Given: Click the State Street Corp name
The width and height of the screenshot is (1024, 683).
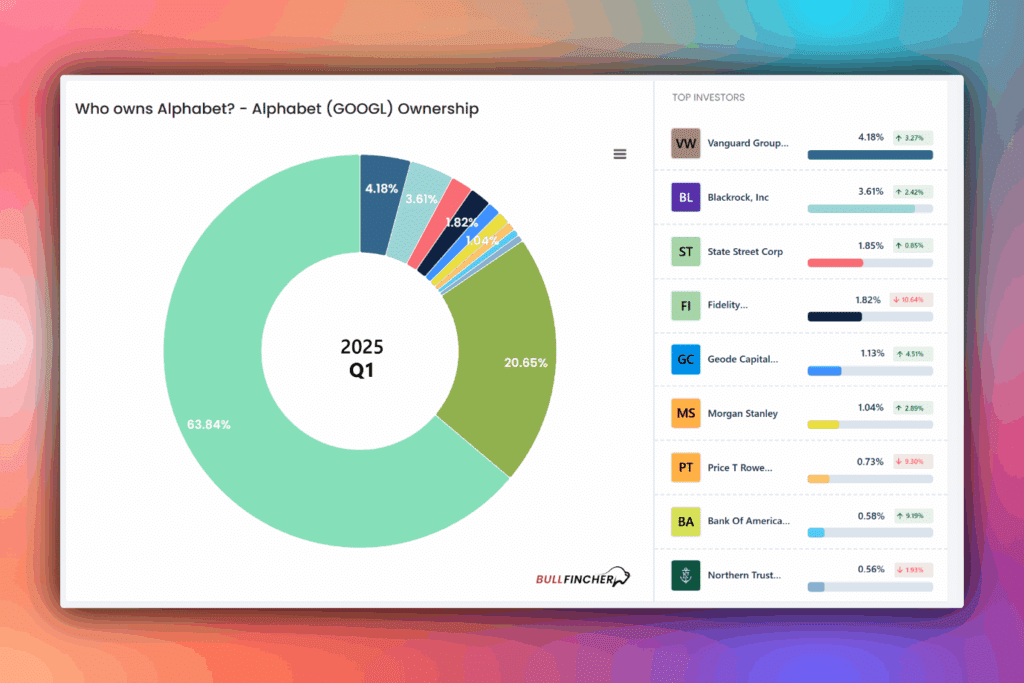Looking at the screenshot, I should coord(745,251).
